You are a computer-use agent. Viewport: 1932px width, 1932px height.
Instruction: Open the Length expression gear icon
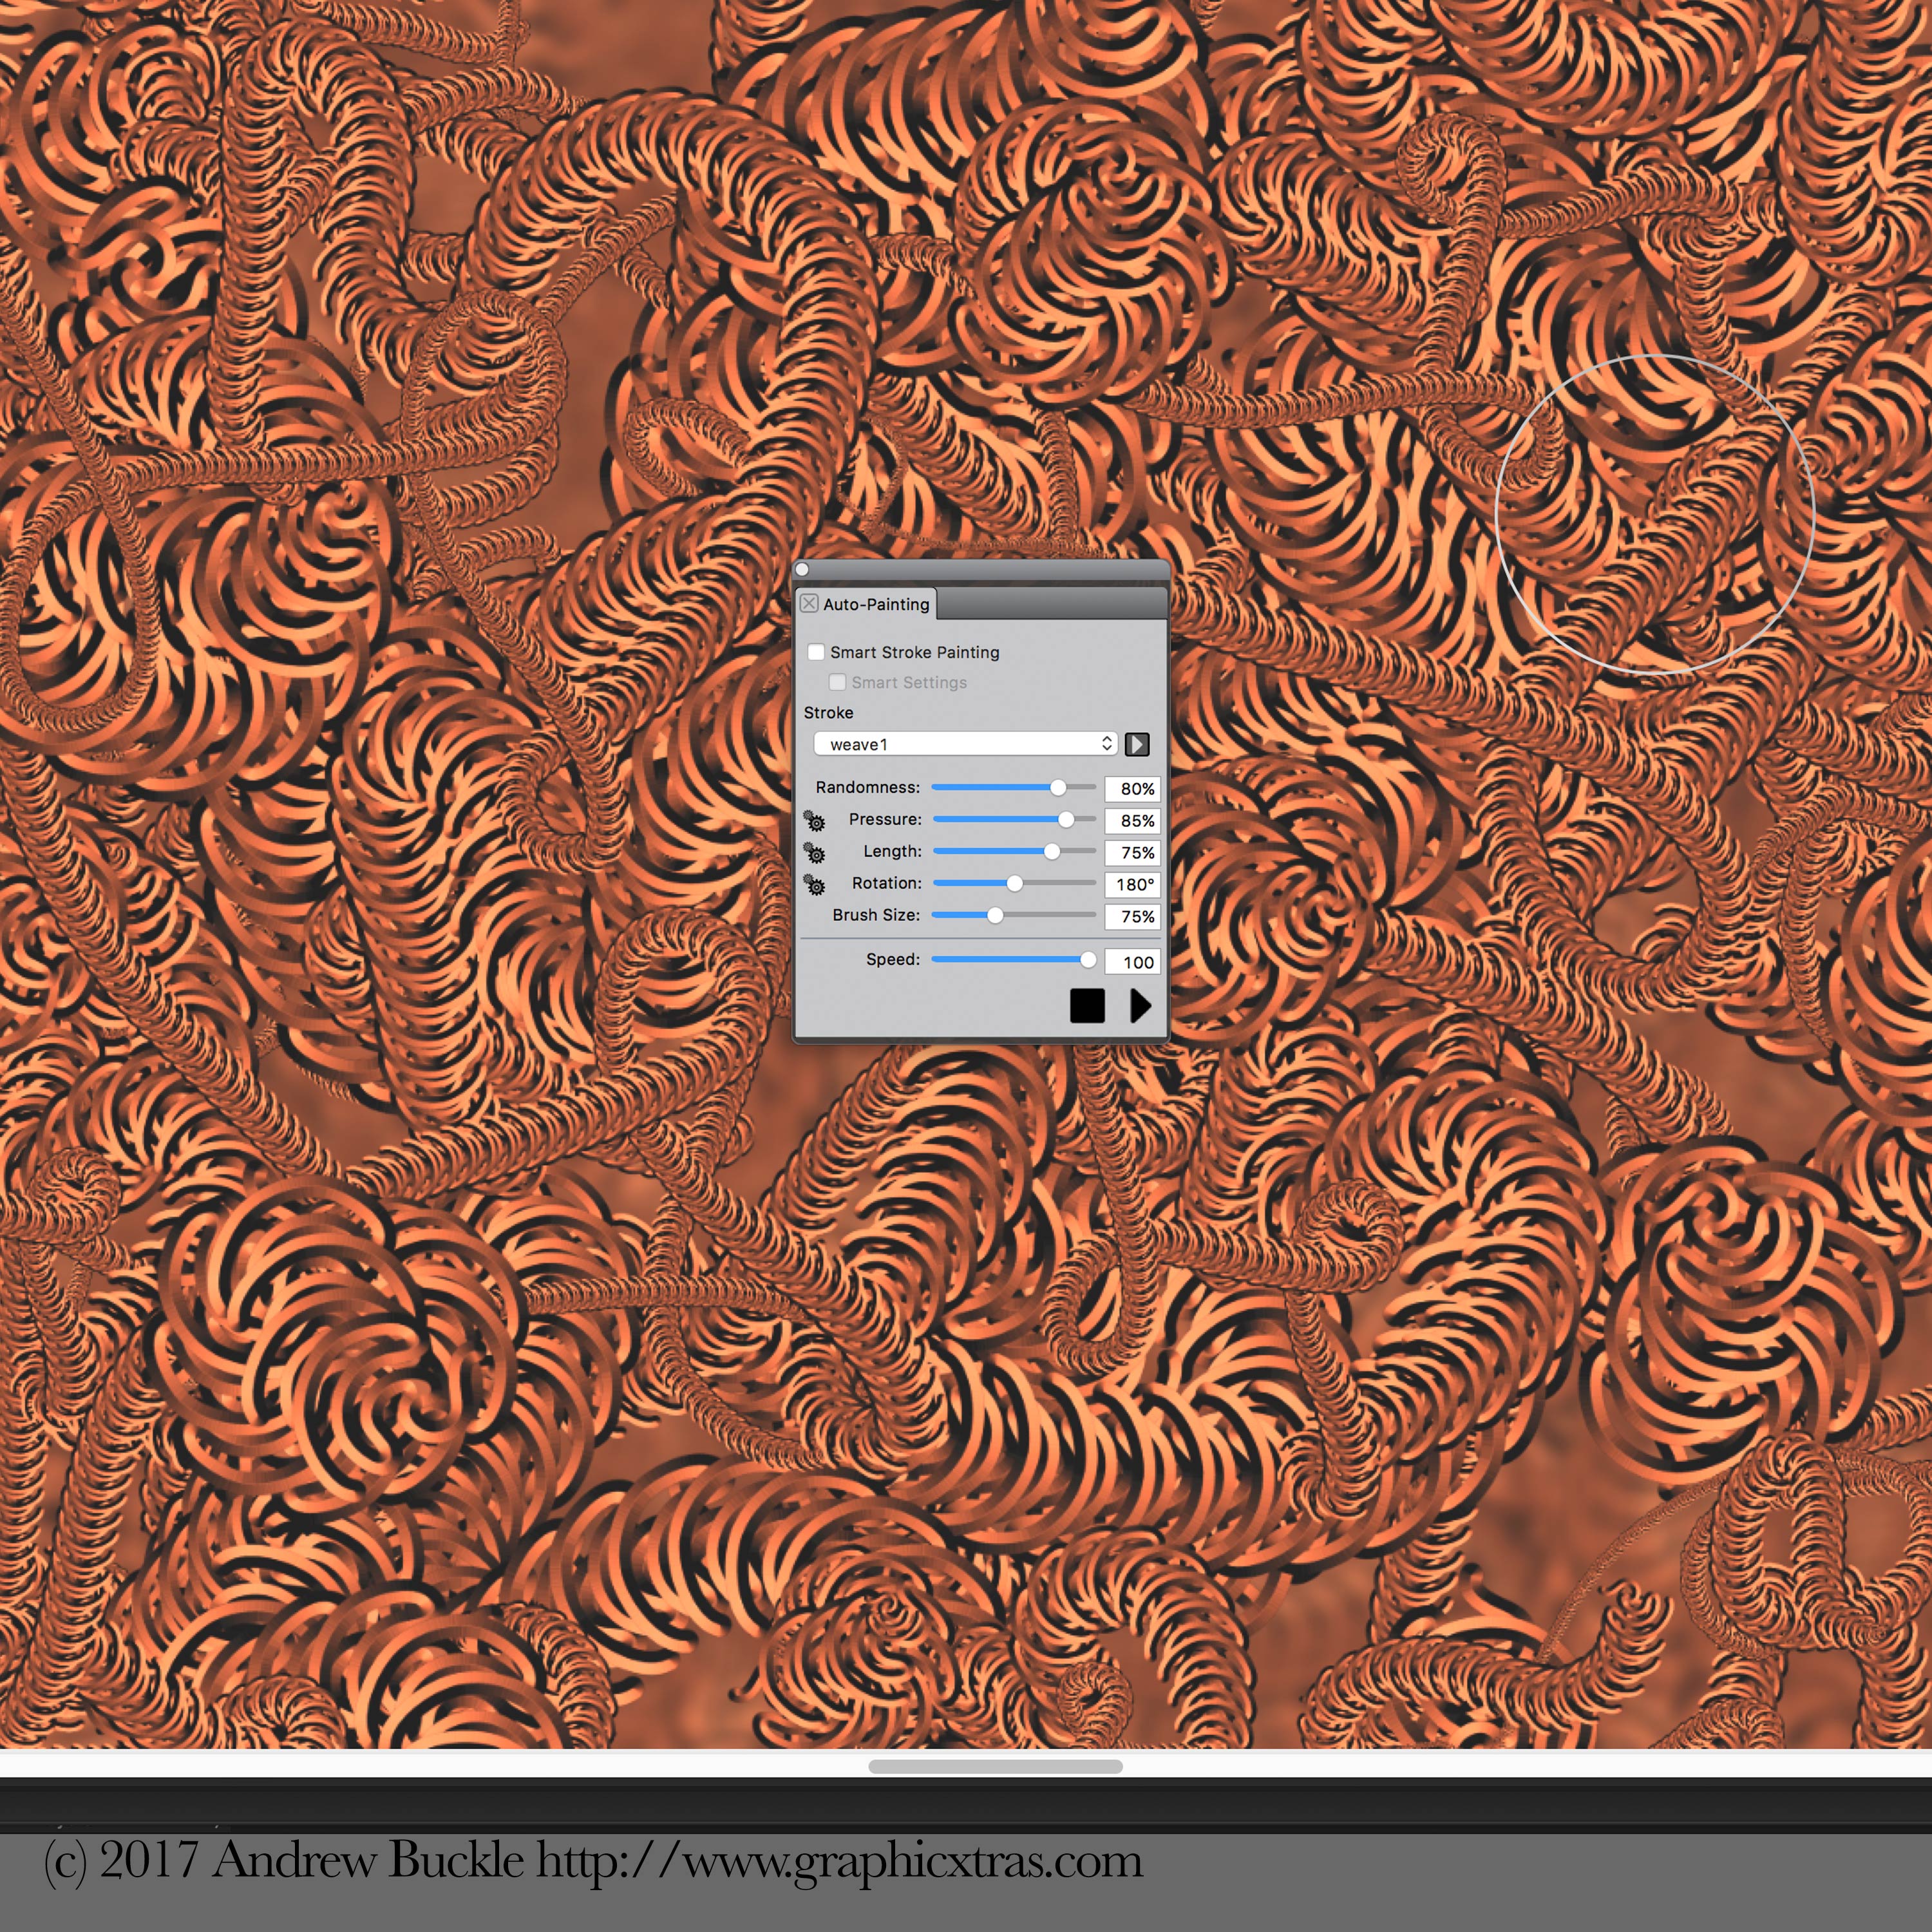(x=815, y=853)
